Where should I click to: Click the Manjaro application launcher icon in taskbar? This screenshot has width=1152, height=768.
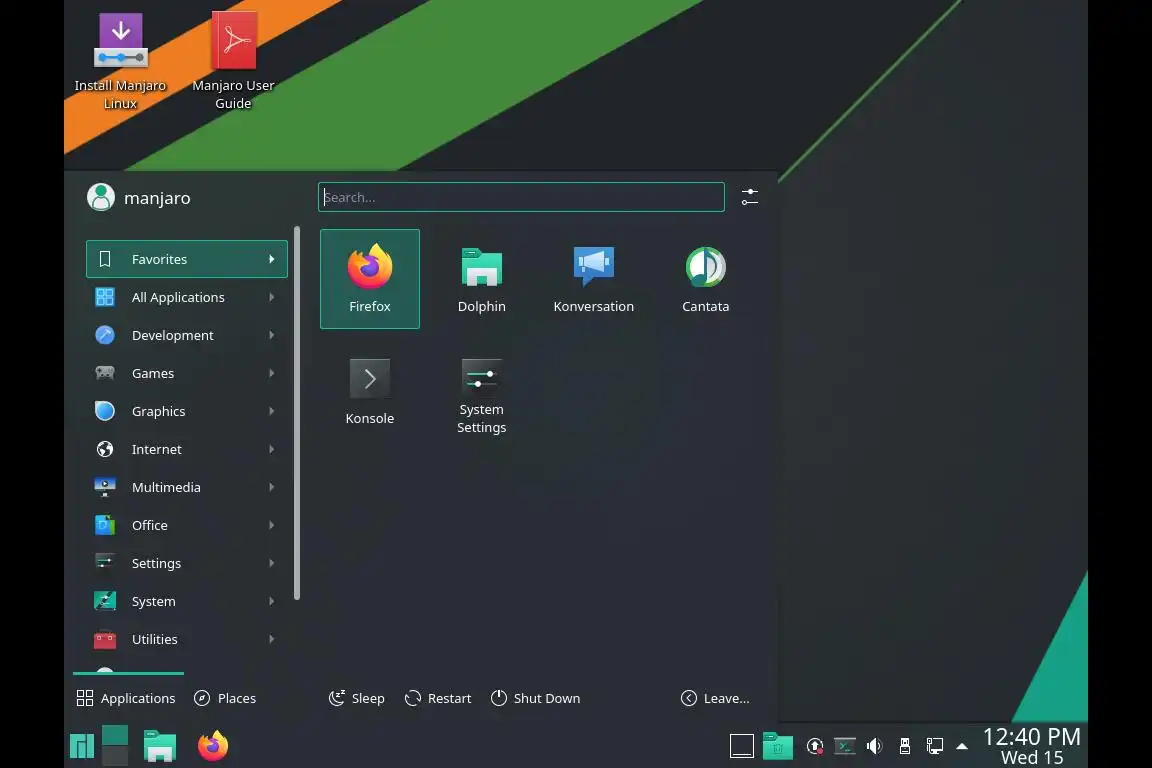(x=82, y=746)
